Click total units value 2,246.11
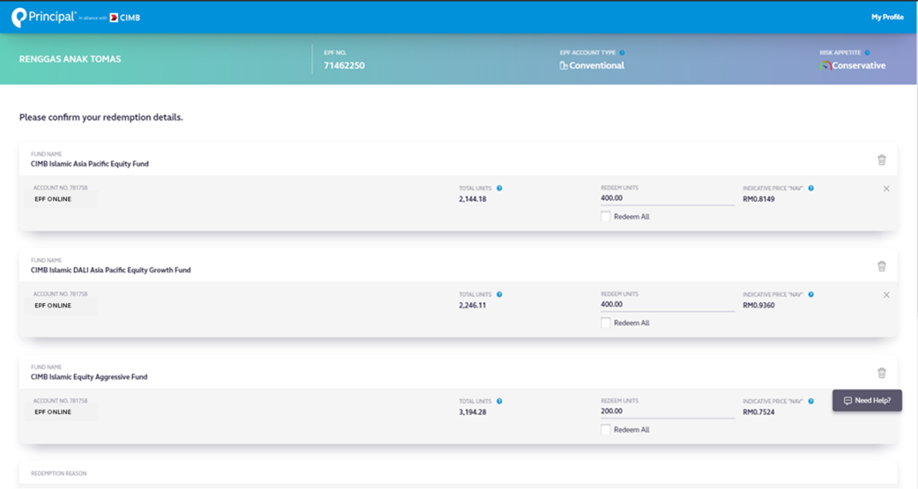 472,306
